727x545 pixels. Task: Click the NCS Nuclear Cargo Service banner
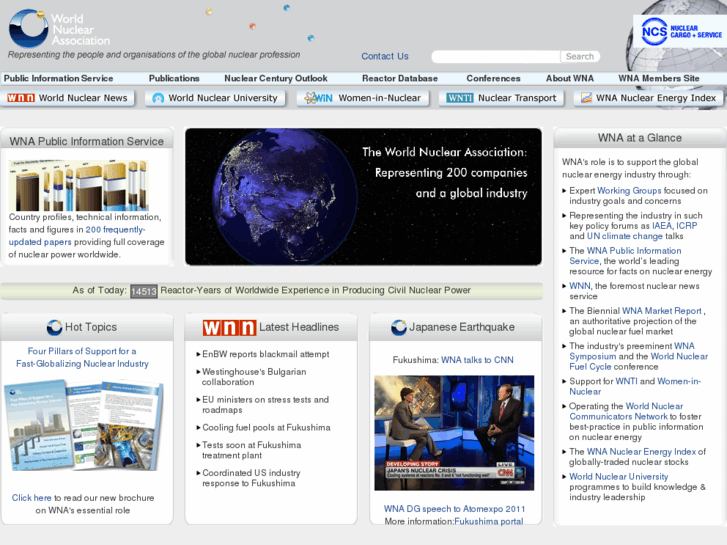pos(681,32)
